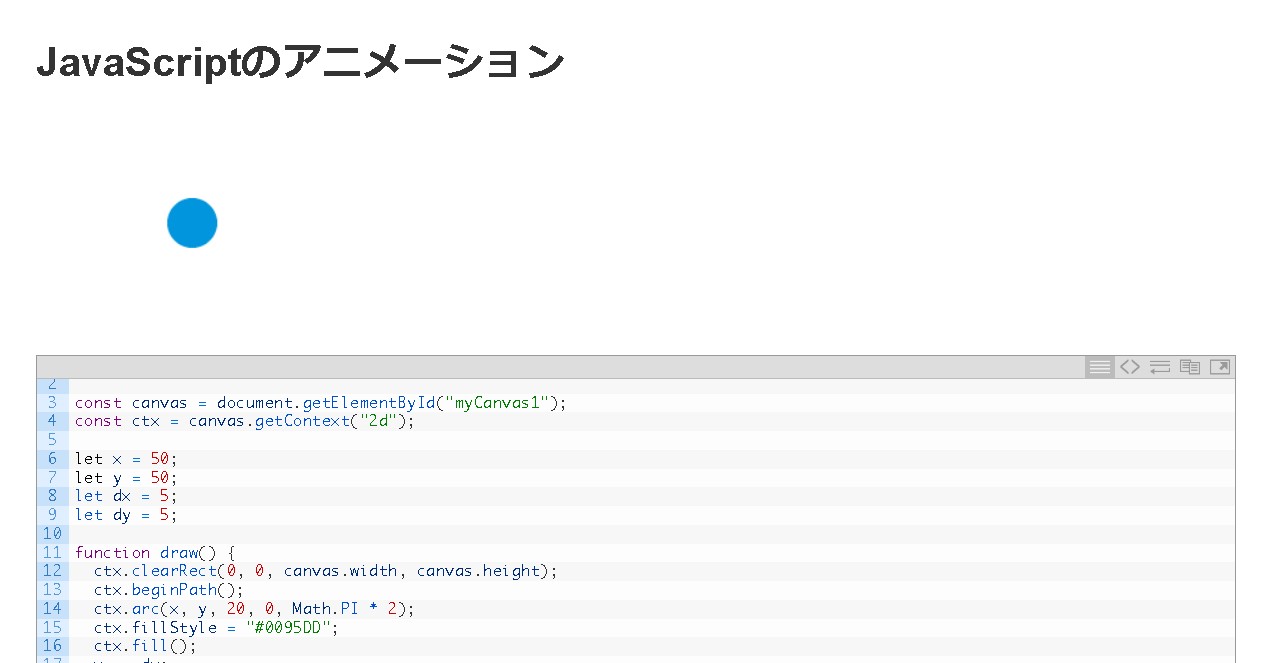Click the getContext method name in the code

(302, 421)
